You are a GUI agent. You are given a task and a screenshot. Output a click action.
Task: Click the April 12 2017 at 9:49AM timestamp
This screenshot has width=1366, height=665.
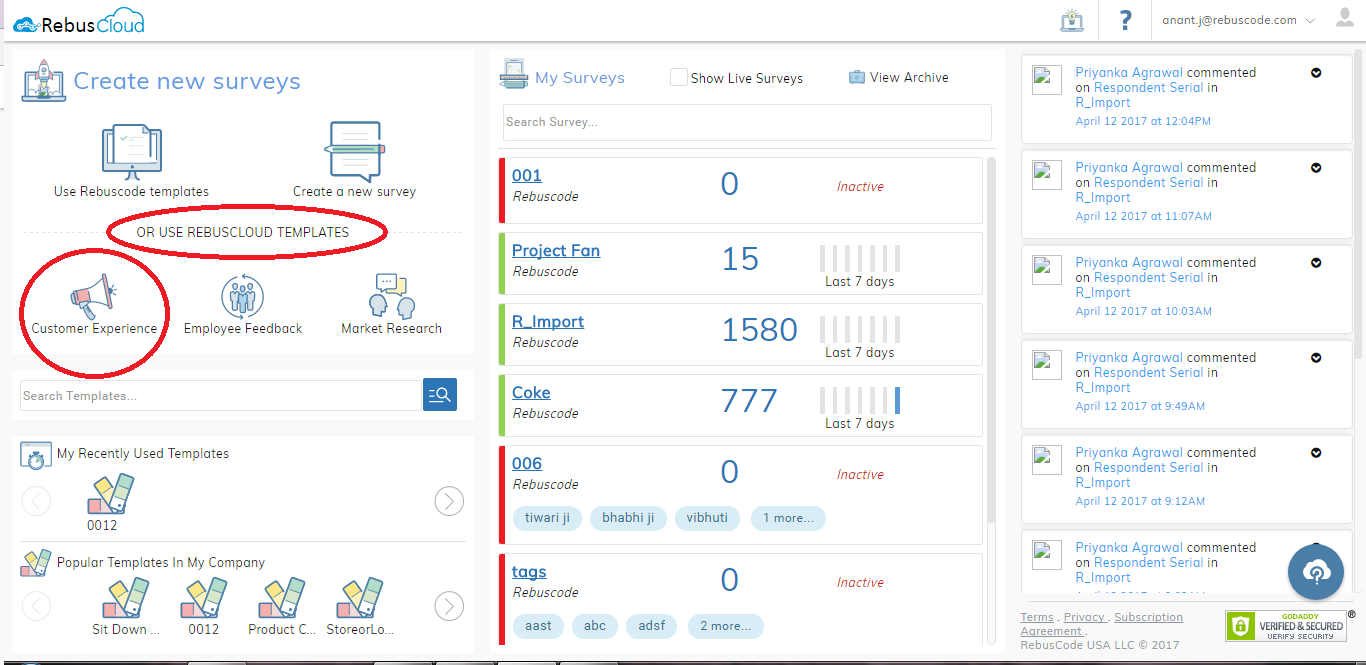pyautogui.click(x=1140, y=406)
